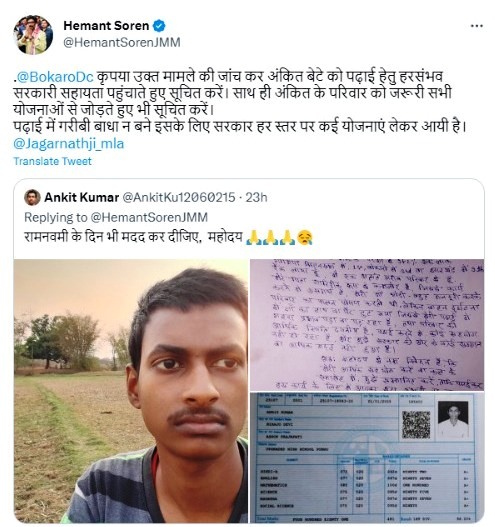Click the crying face emoji
This screenshot has height=527, width=495.
(x=305, y=237)
